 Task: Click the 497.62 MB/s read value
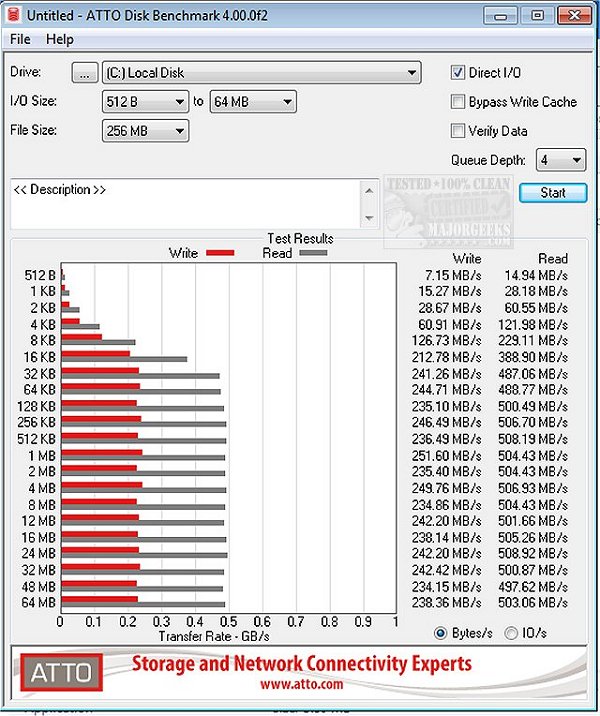click(x=533, y=586)
